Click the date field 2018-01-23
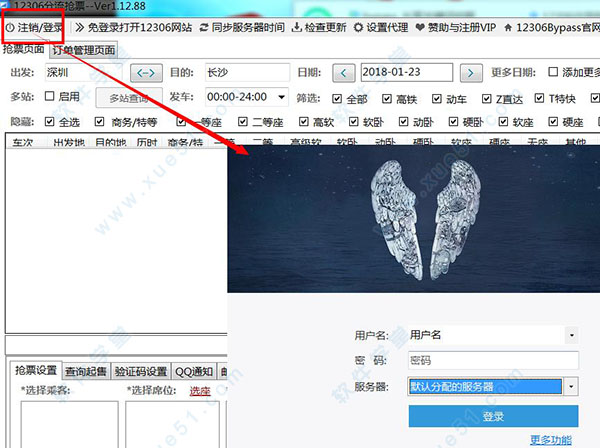The width and height of the screenshot is (600, 448). click(407, 72)
